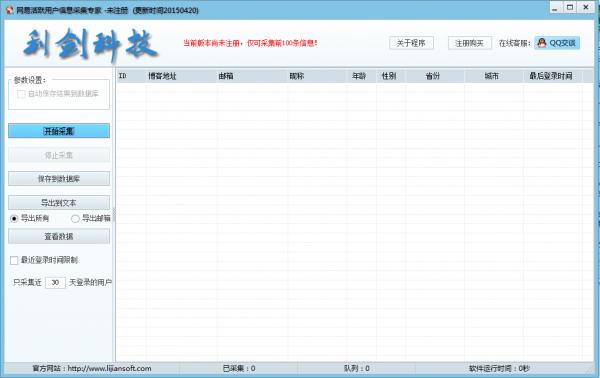The width and height of the screenshot is (600, 378).
Task: Sort by the ID column header
Action: point(131,76)
